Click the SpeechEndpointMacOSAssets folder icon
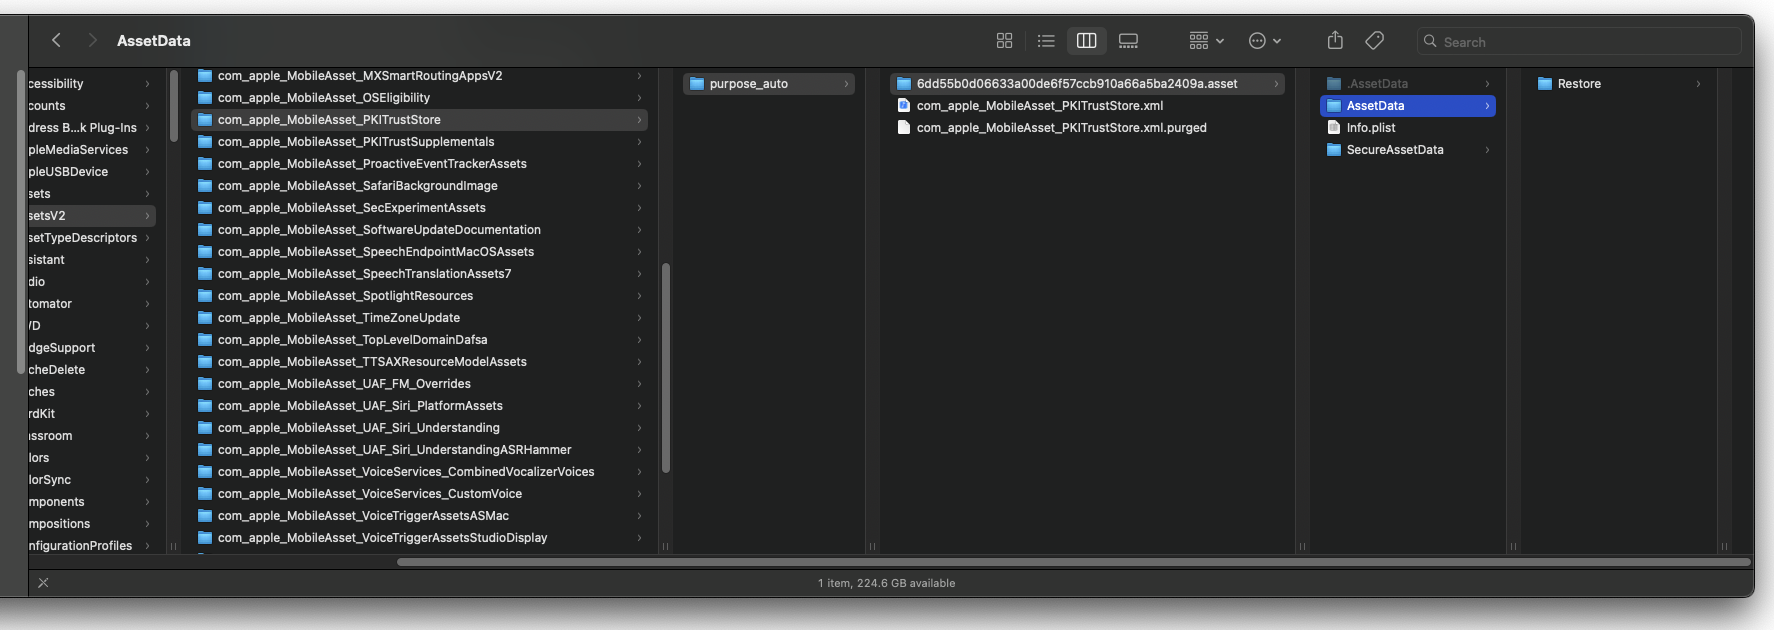 pos(205,252)
